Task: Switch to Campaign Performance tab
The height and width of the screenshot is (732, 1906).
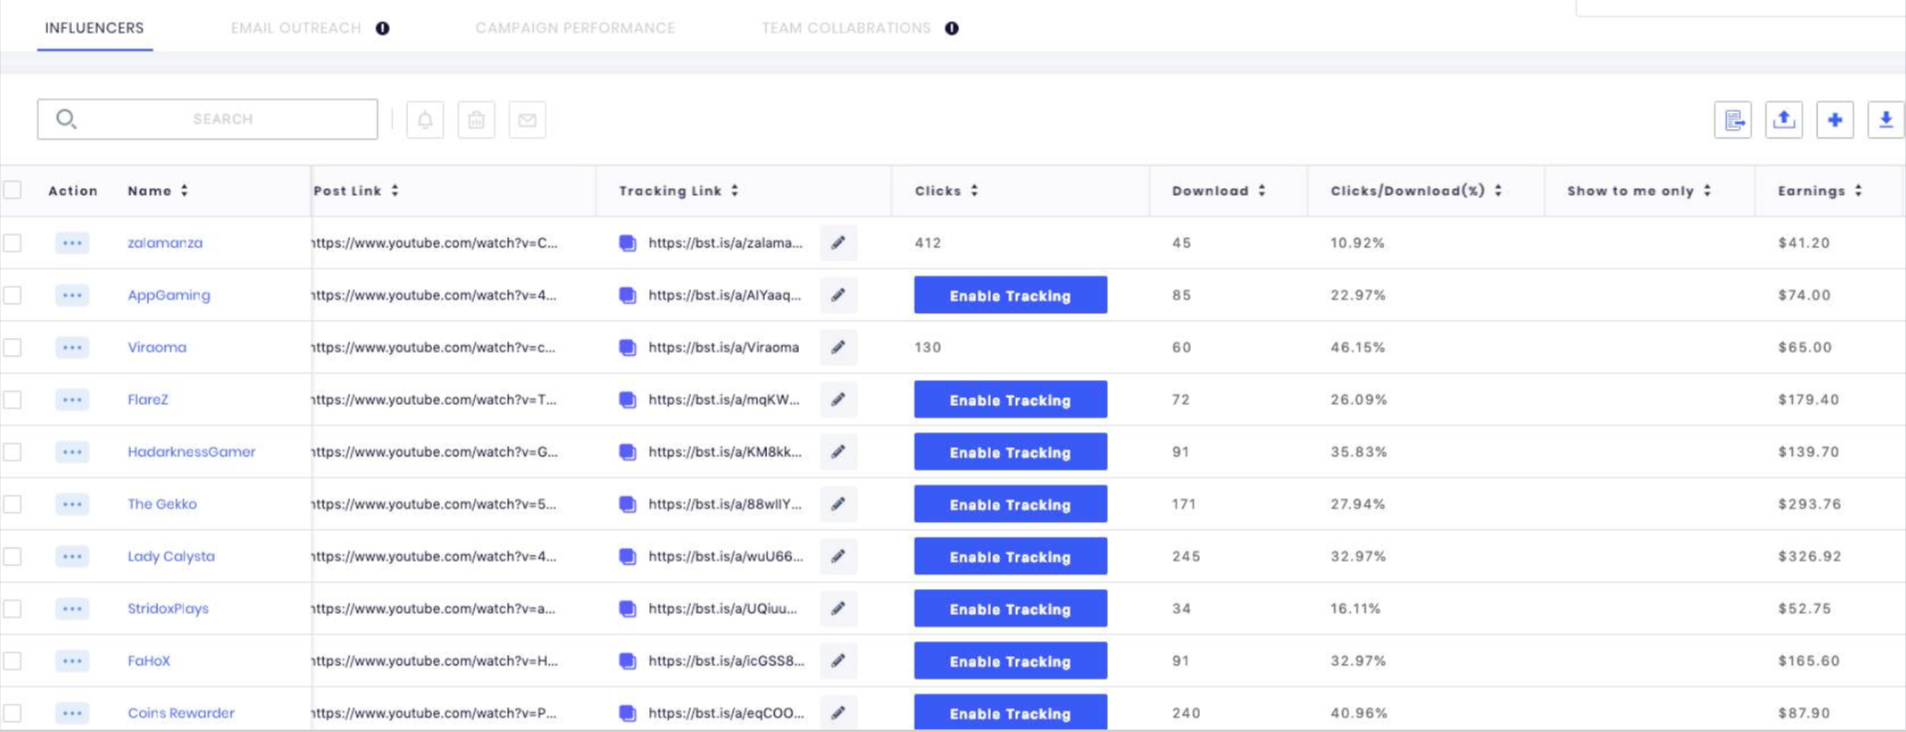Action: (x=575, y=28)
